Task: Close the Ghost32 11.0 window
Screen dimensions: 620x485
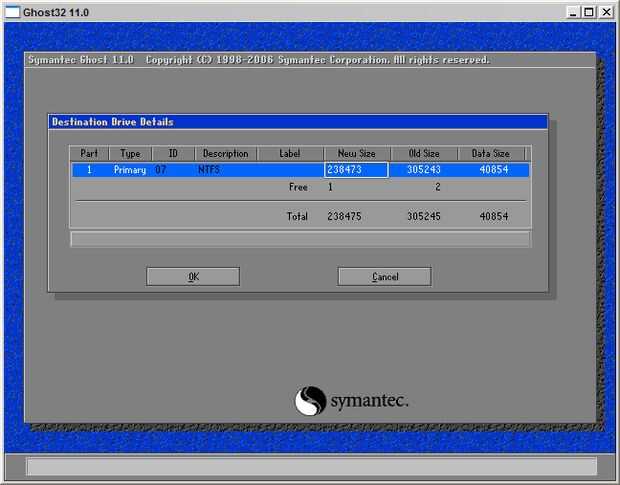Action: (606, 12)
